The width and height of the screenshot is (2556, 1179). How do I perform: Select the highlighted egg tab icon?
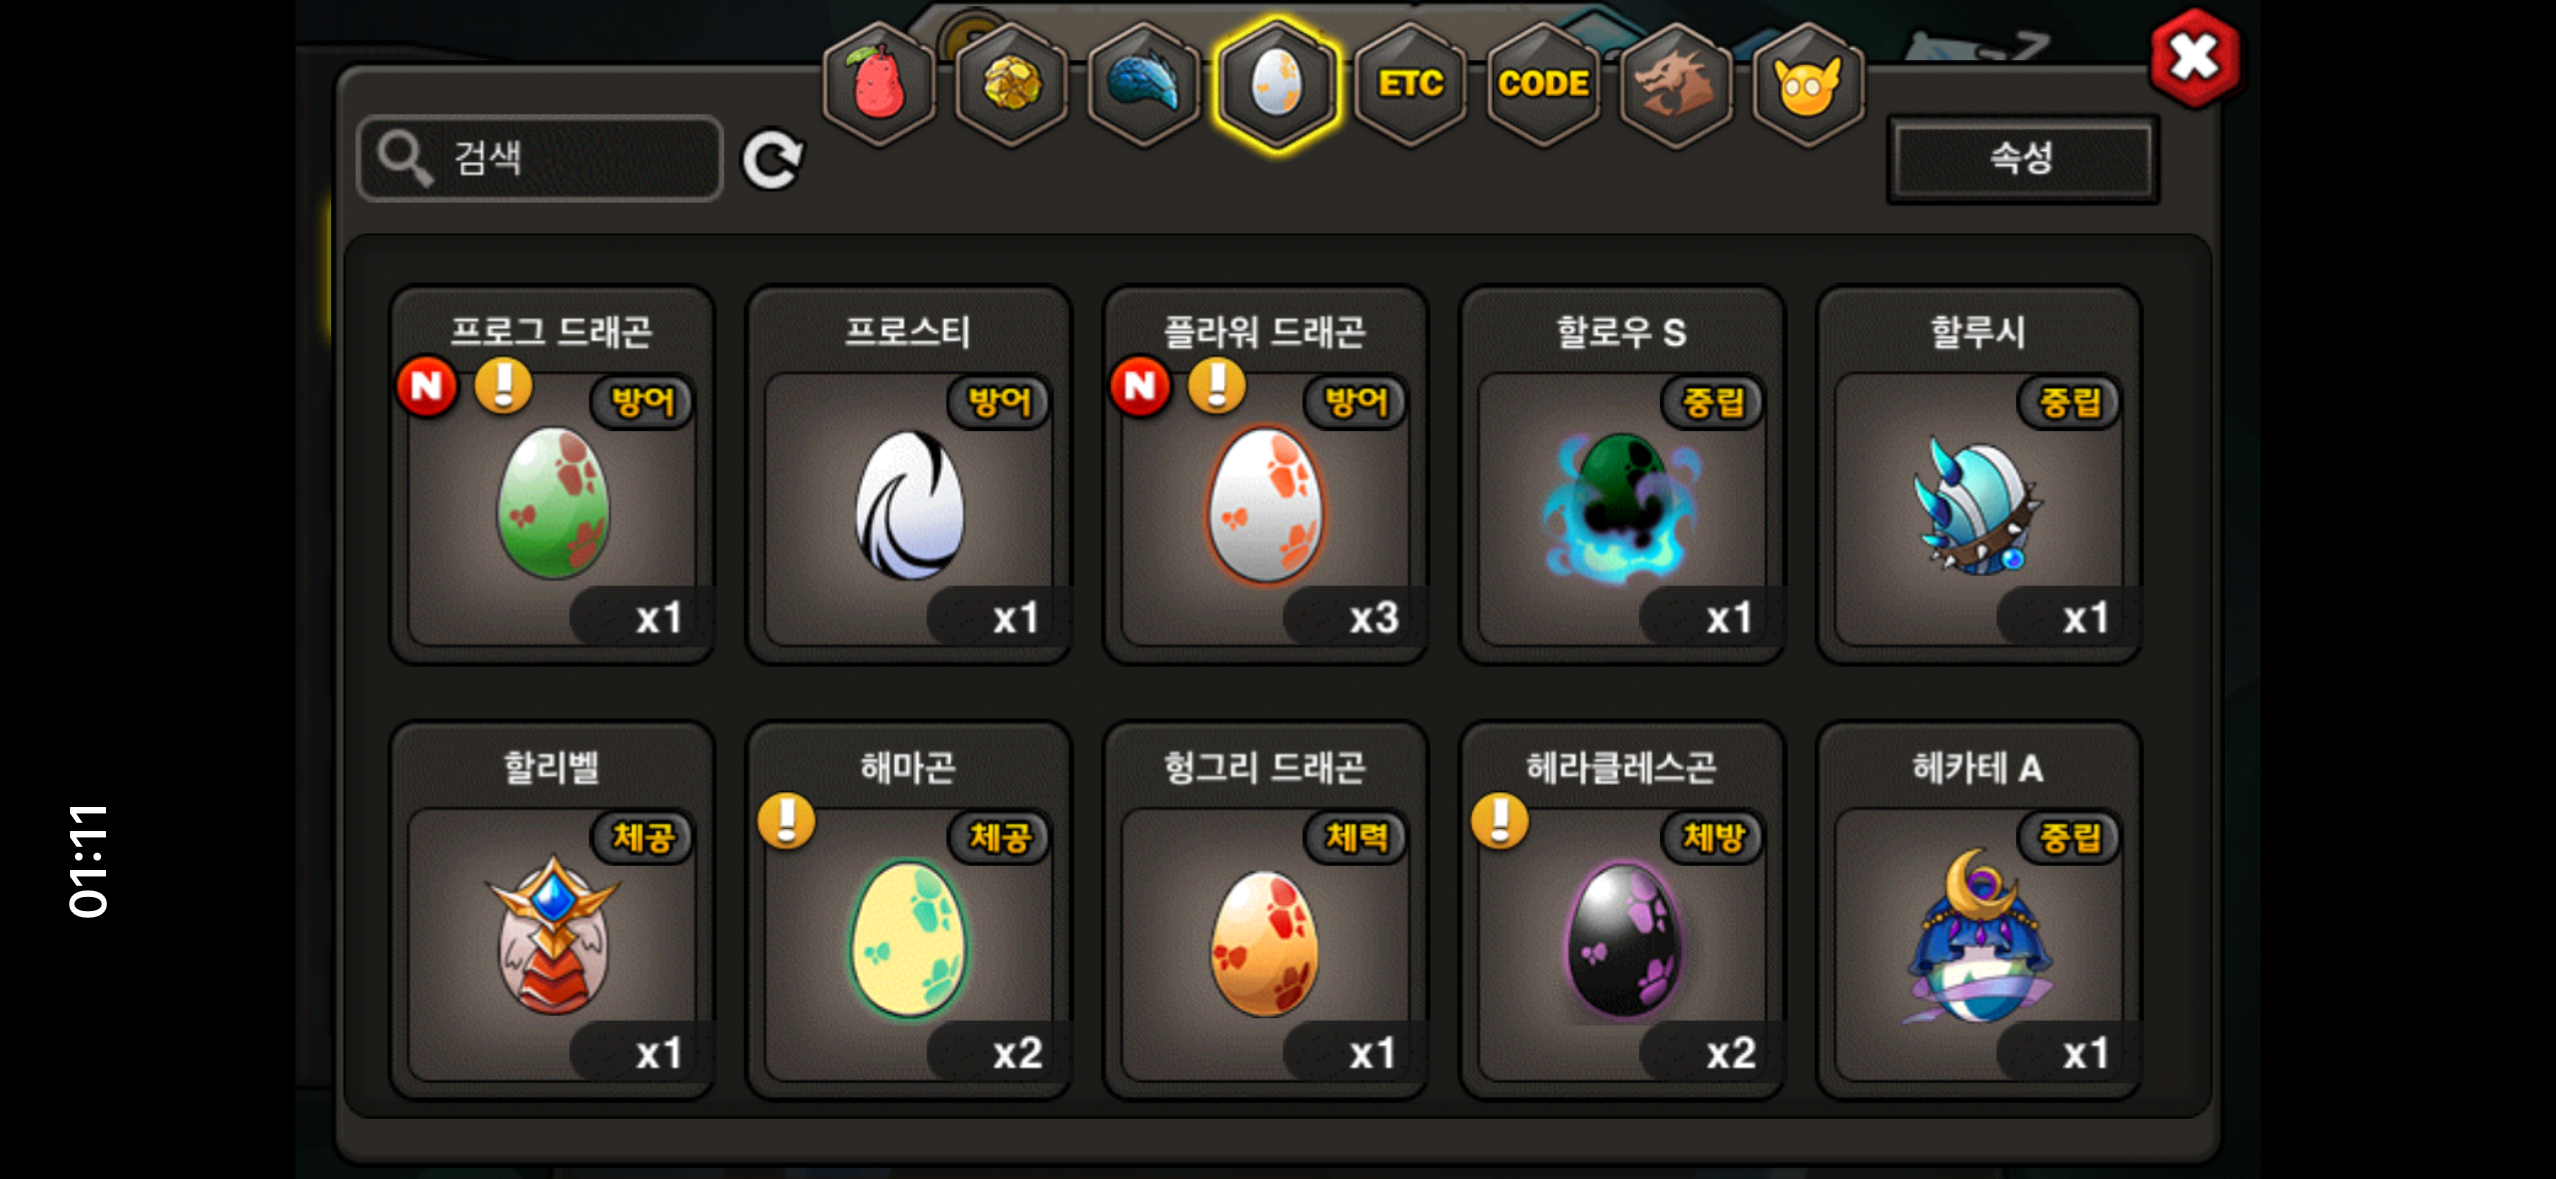(1277, 84)
